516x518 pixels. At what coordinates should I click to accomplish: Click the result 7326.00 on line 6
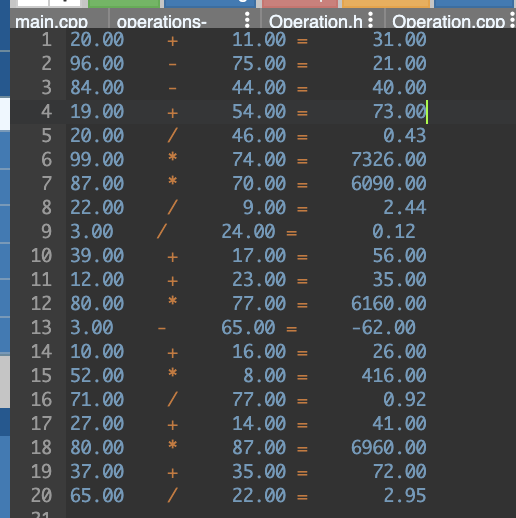click(389, 160)
